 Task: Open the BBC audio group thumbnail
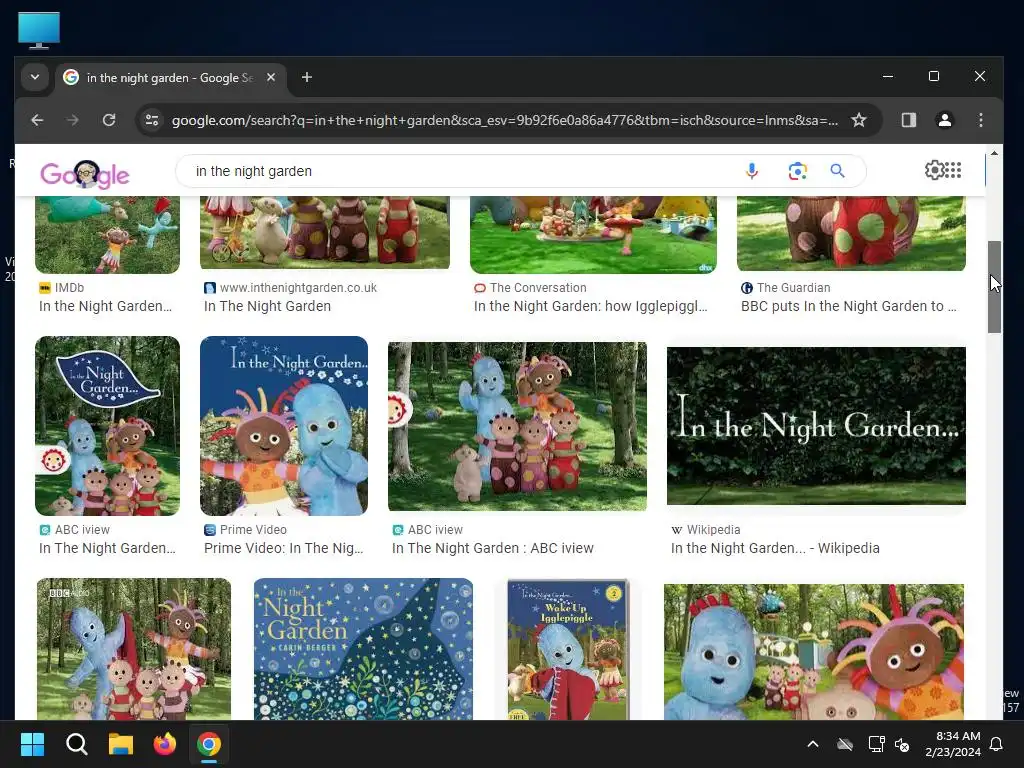[134, 649]
